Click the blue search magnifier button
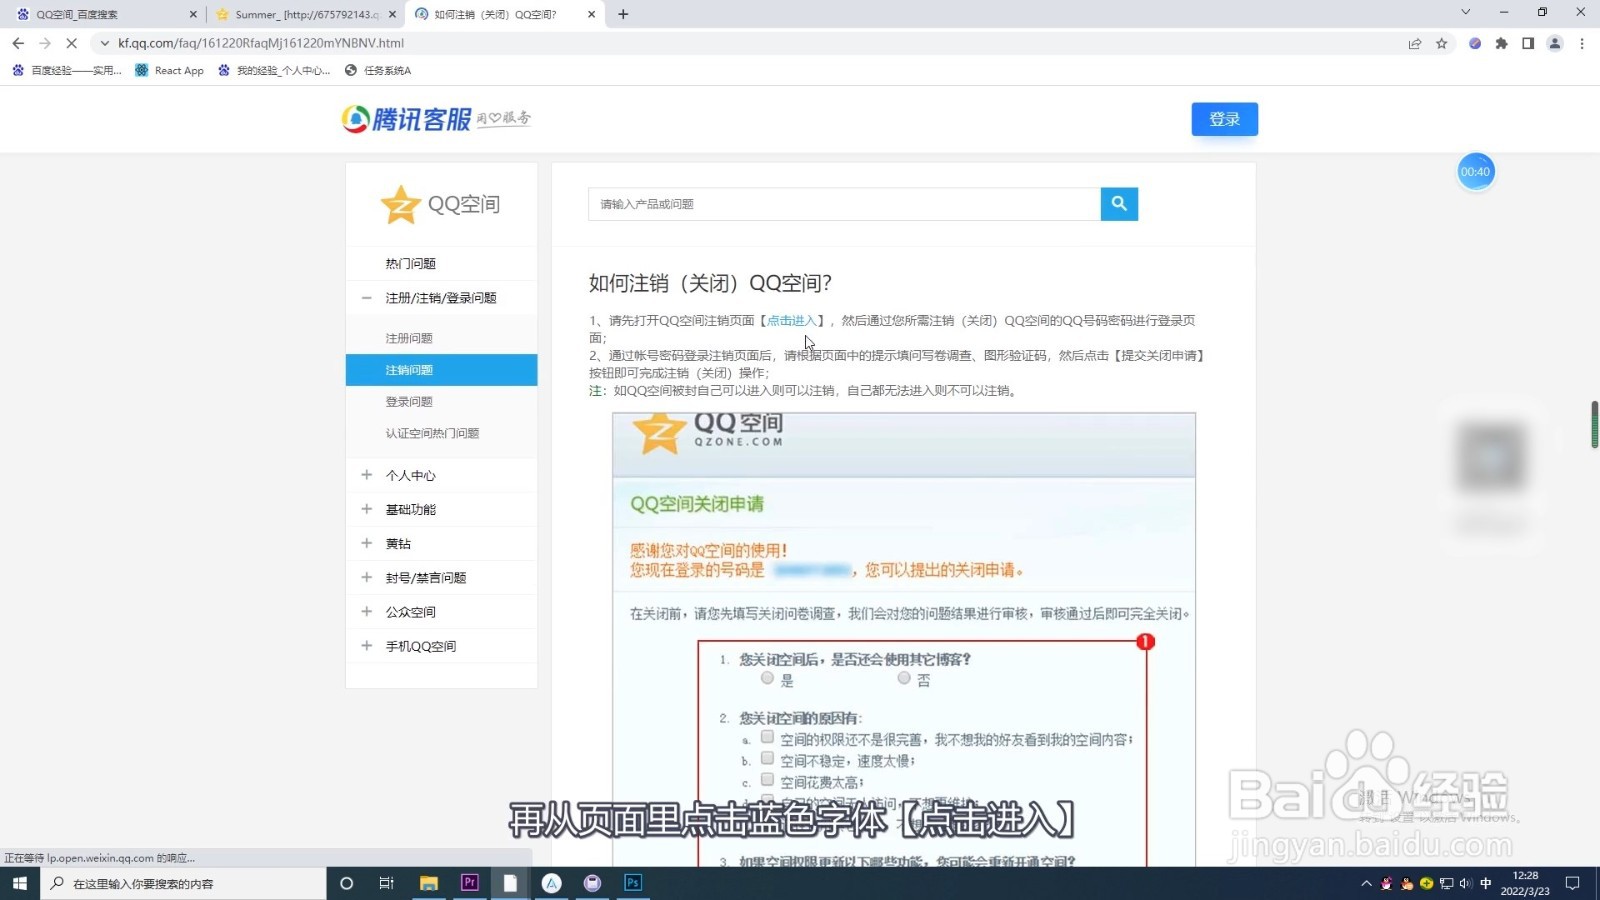 click(x=1119, y=204)
